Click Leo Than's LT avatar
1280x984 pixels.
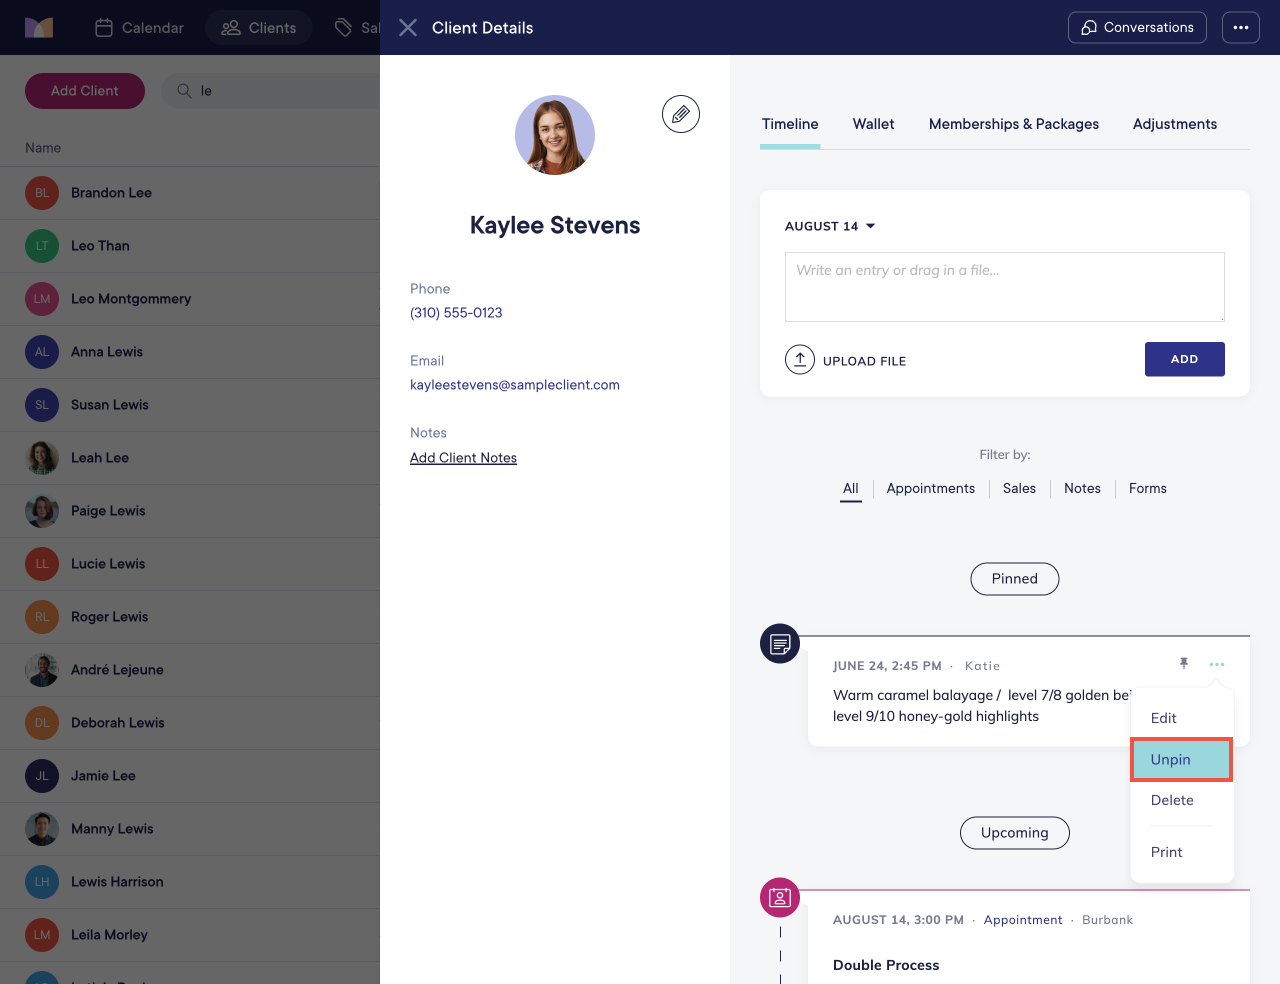tap(42, 246)
